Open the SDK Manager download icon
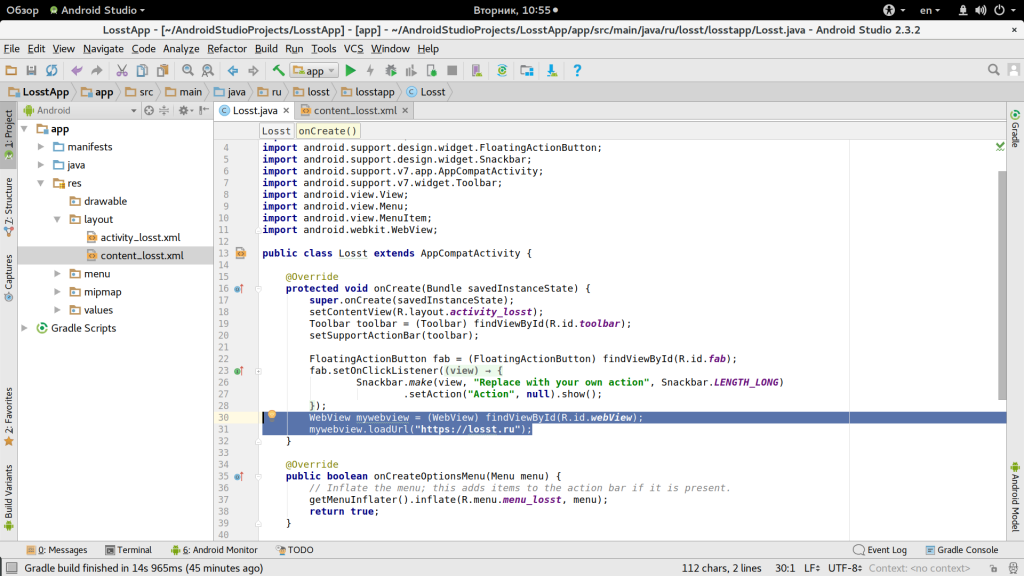Screen dimensions: 1024x576 coord(551,71)
